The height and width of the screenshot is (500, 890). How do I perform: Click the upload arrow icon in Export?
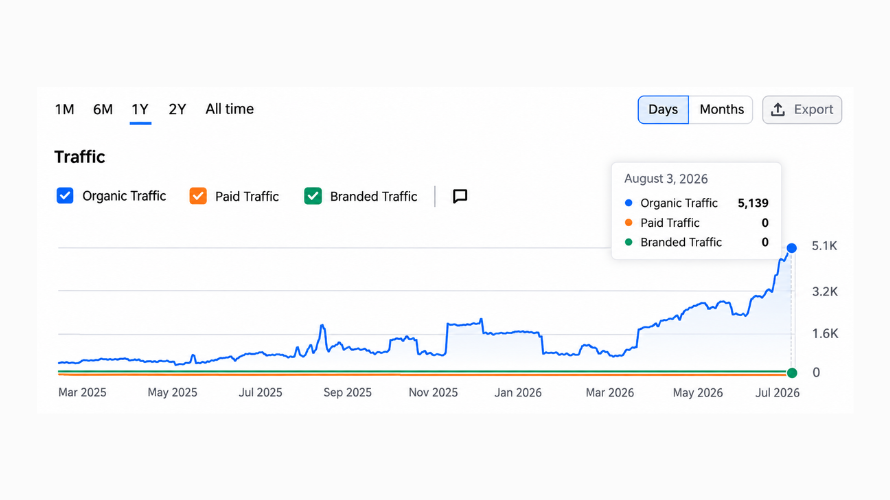(778, 110)
